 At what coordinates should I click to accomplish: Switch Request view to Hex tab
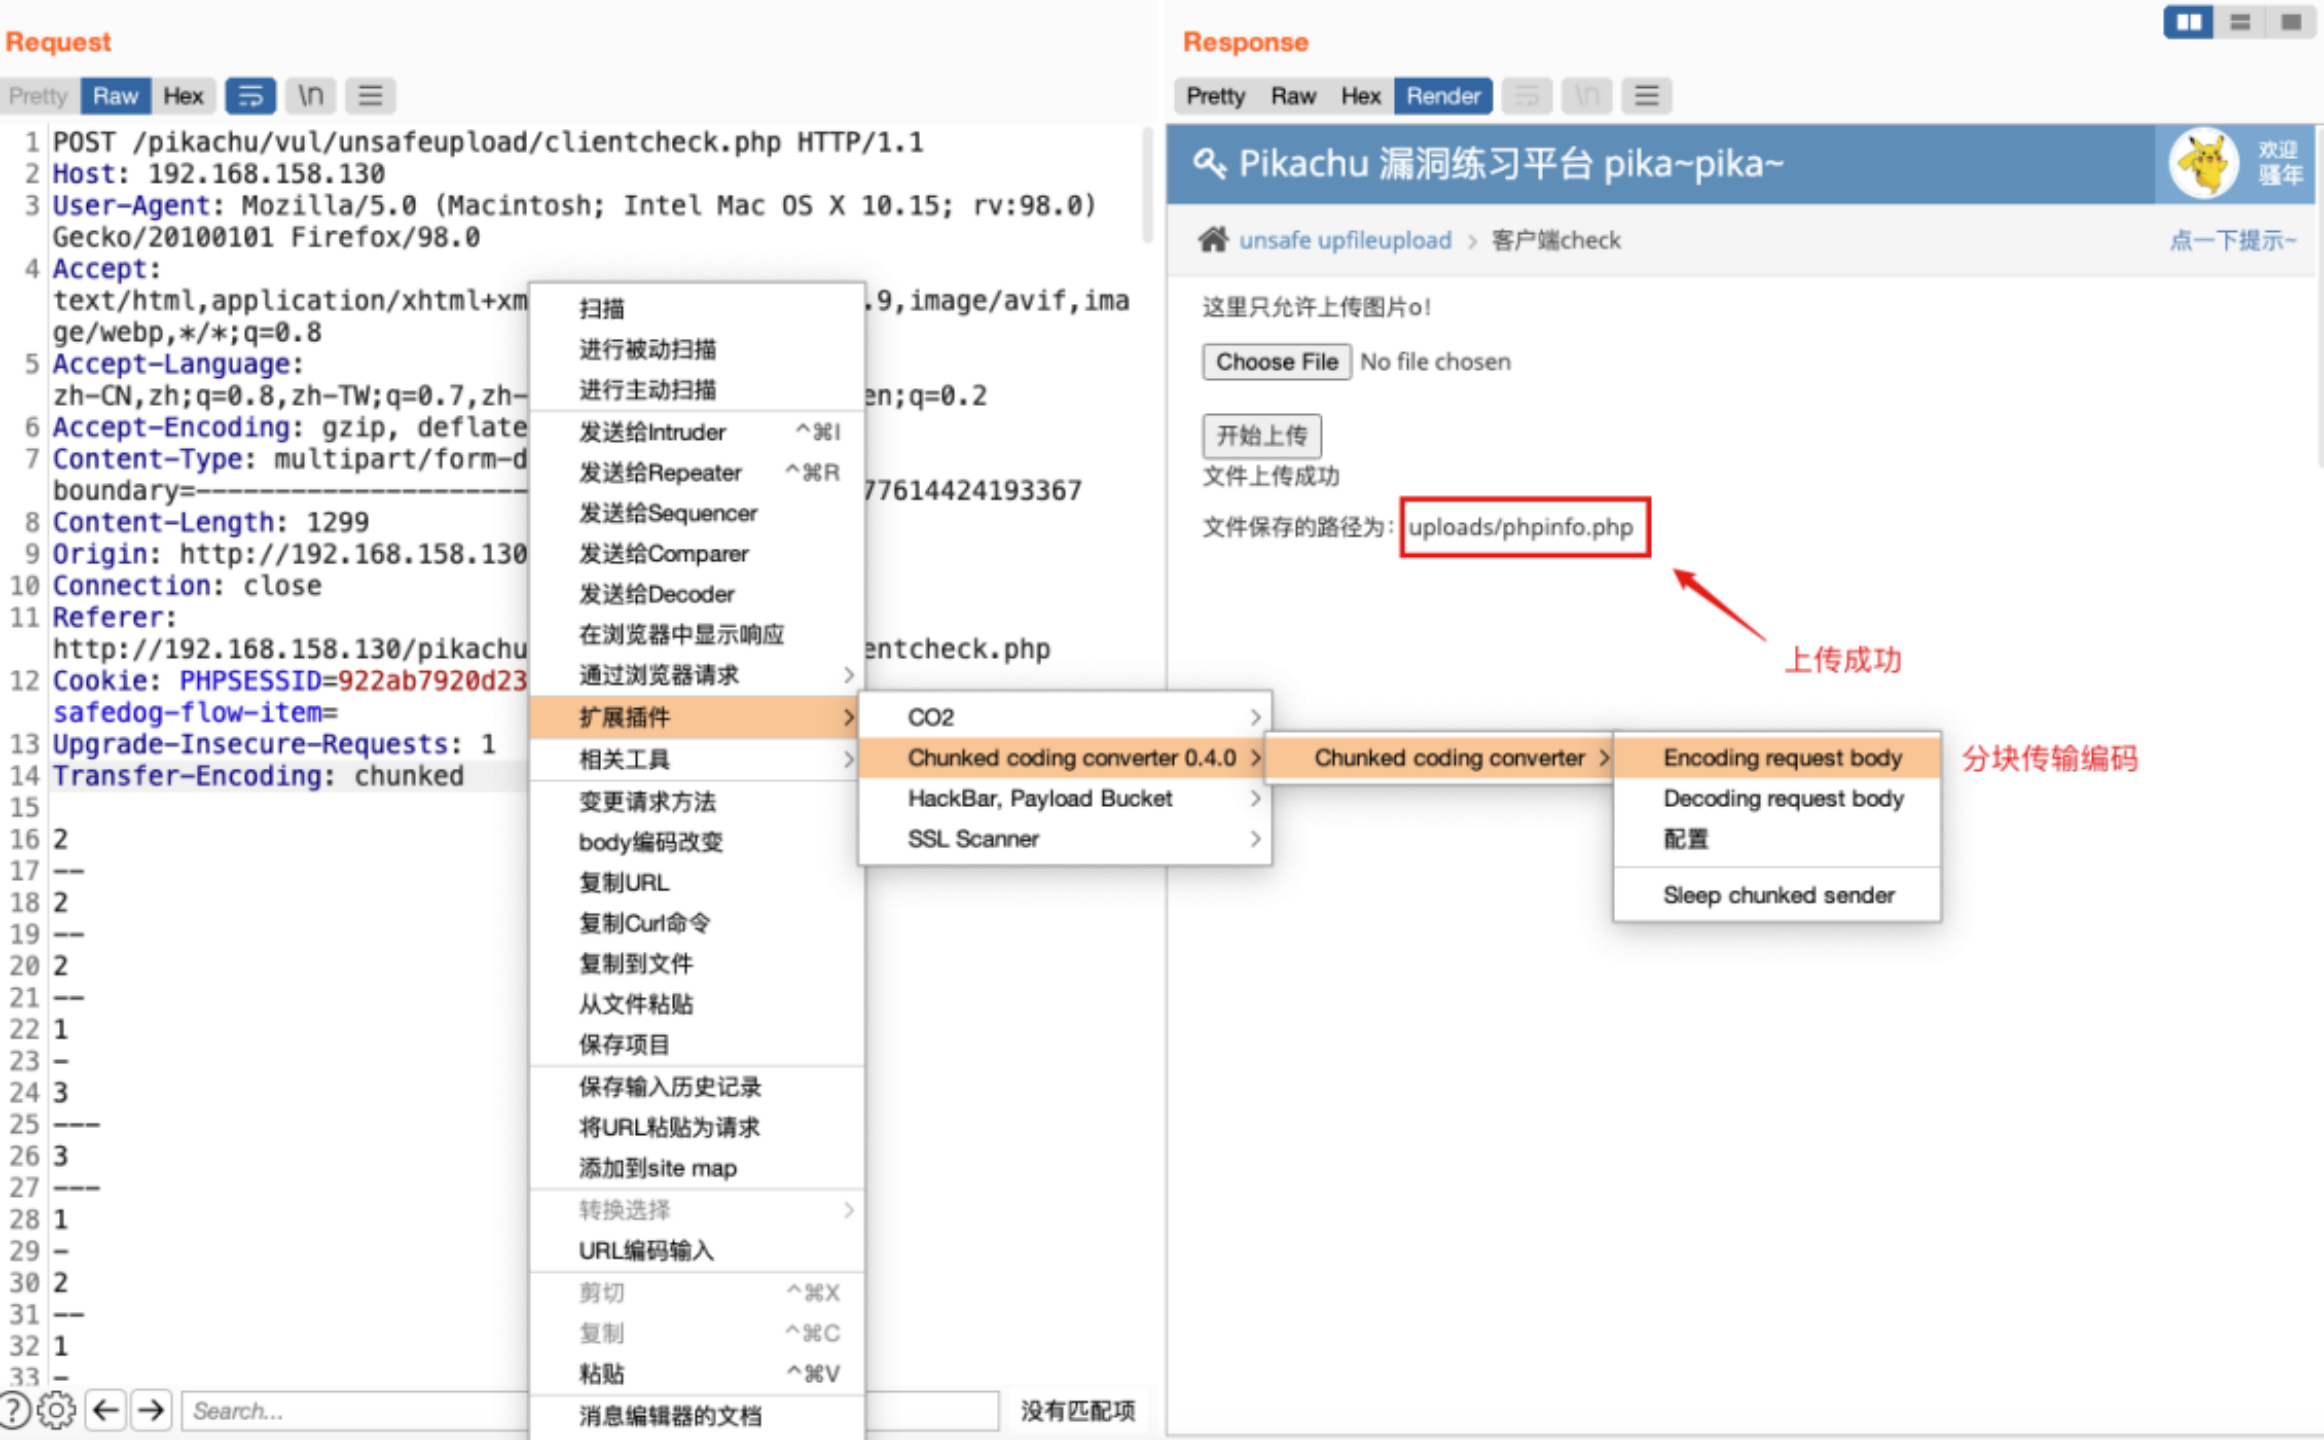183,96
